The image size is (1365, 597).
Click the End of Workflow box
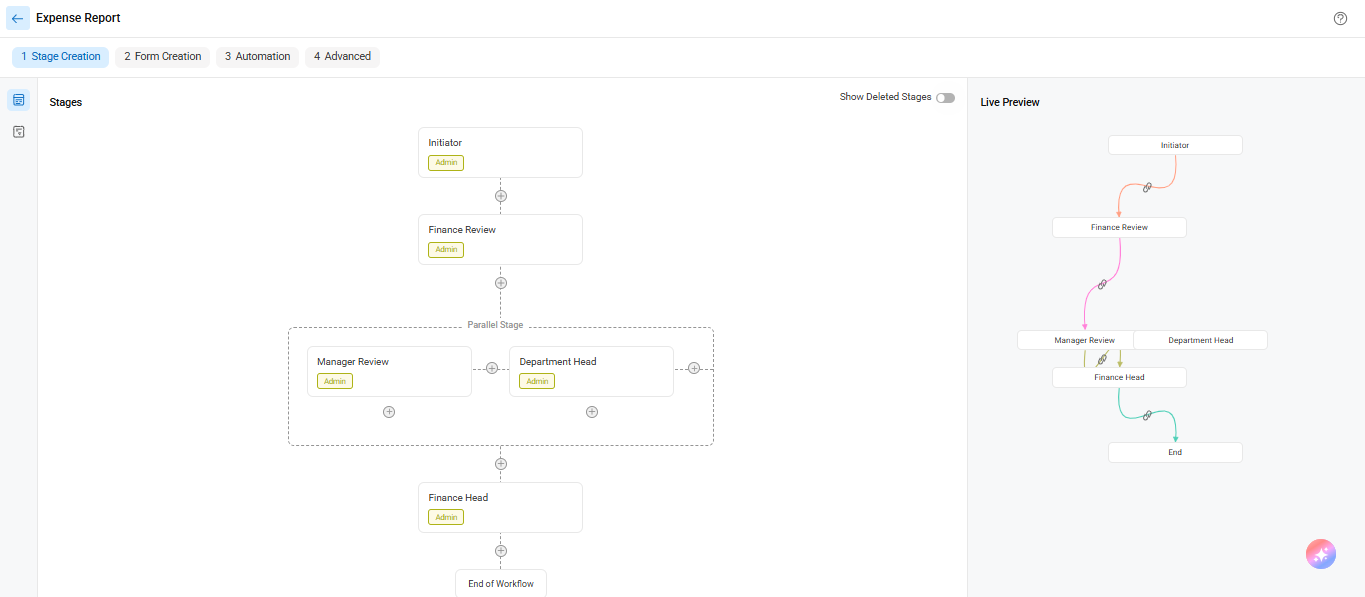point(501,584)
